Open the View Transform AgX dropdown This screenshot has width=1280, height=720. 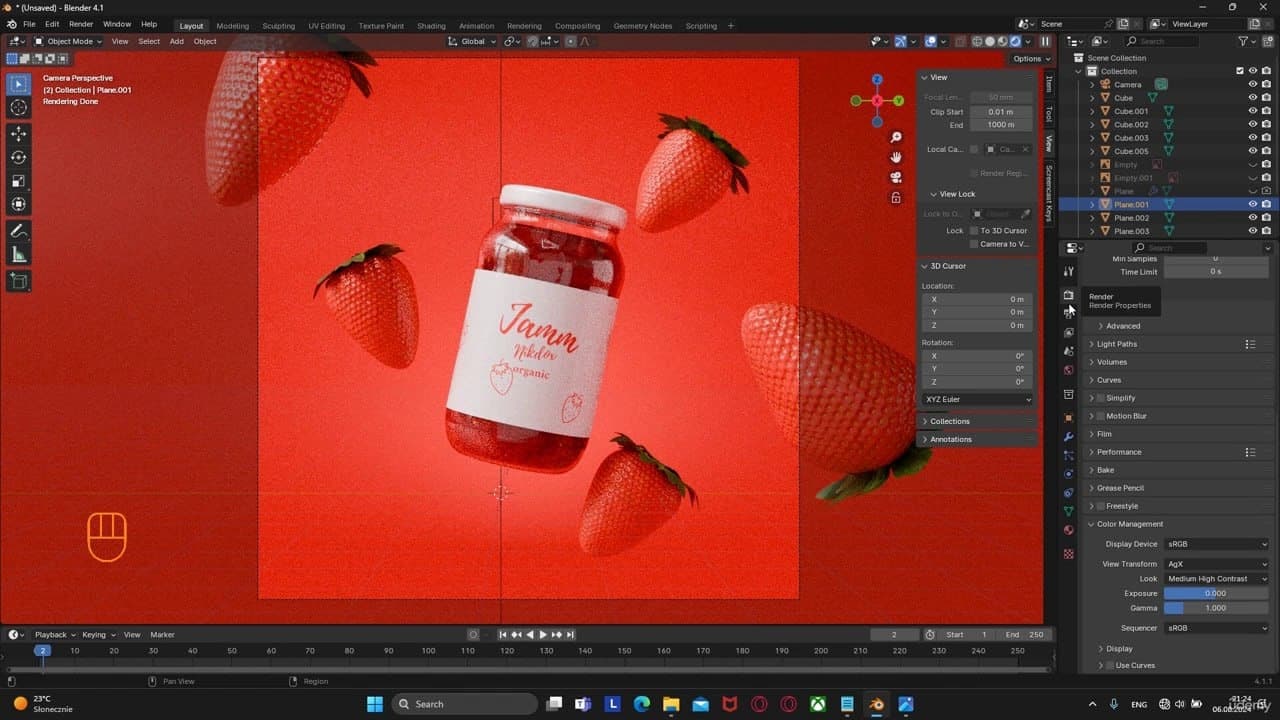point(1216,564)
